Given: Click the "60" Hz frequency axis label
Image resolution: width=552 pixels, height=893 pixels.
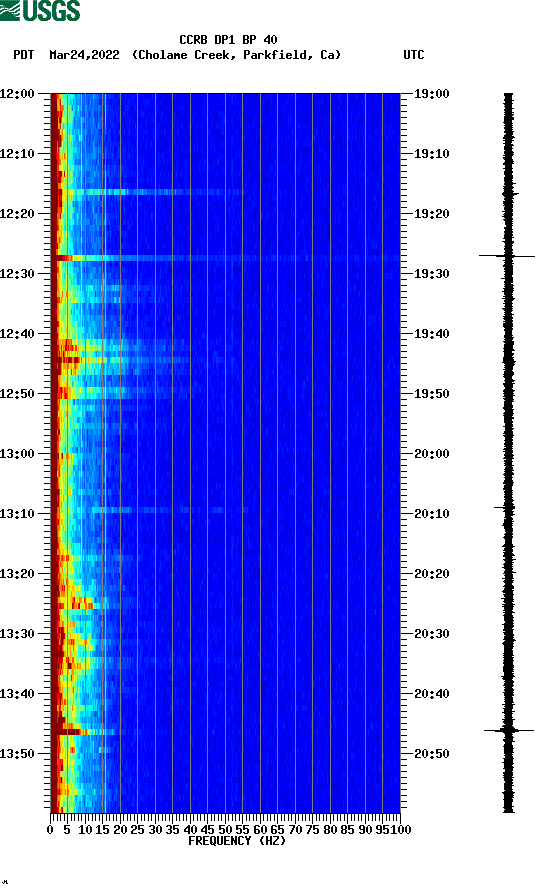Looking at the screenshot, I should (260, 830).
